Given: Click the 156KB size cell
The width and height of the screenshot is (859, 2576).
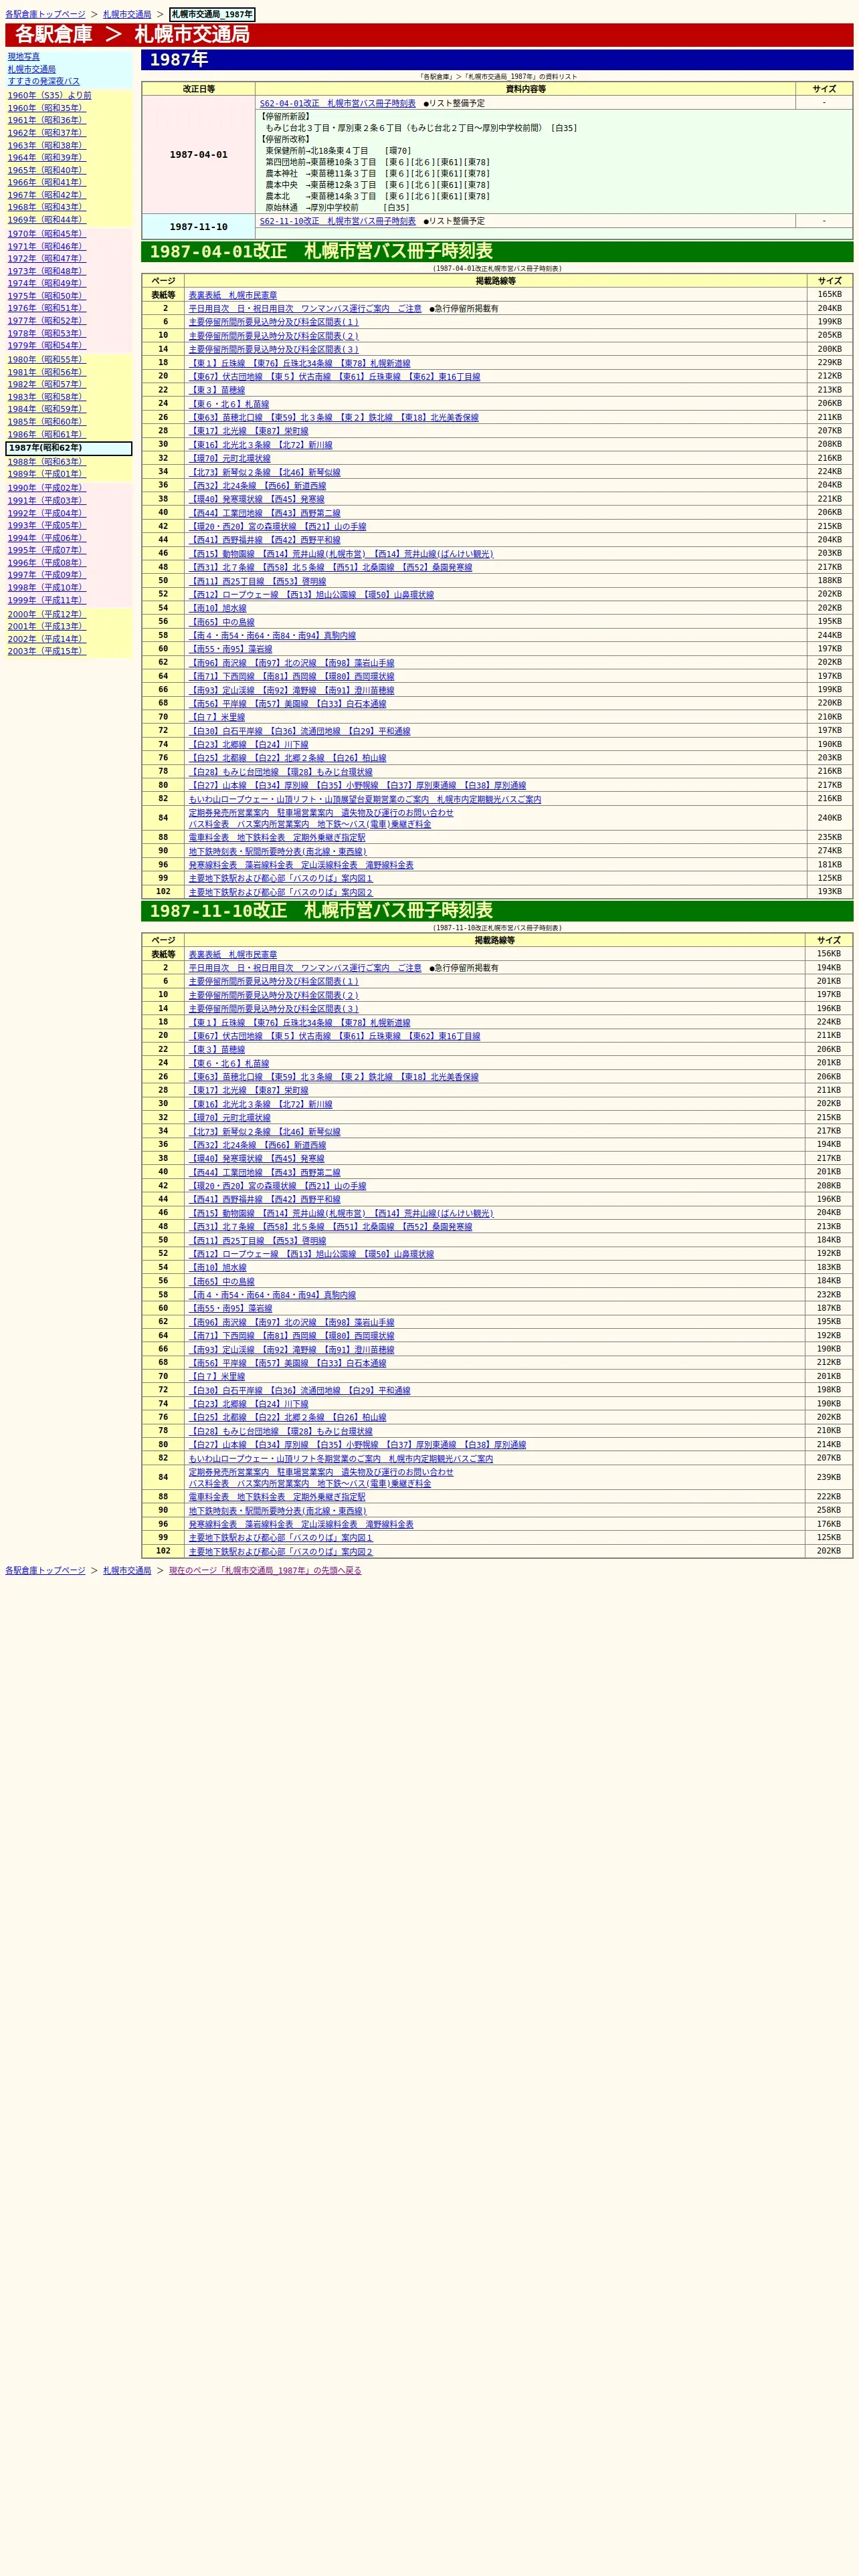Looking at the screenshot, I should [x=829, y=954].
